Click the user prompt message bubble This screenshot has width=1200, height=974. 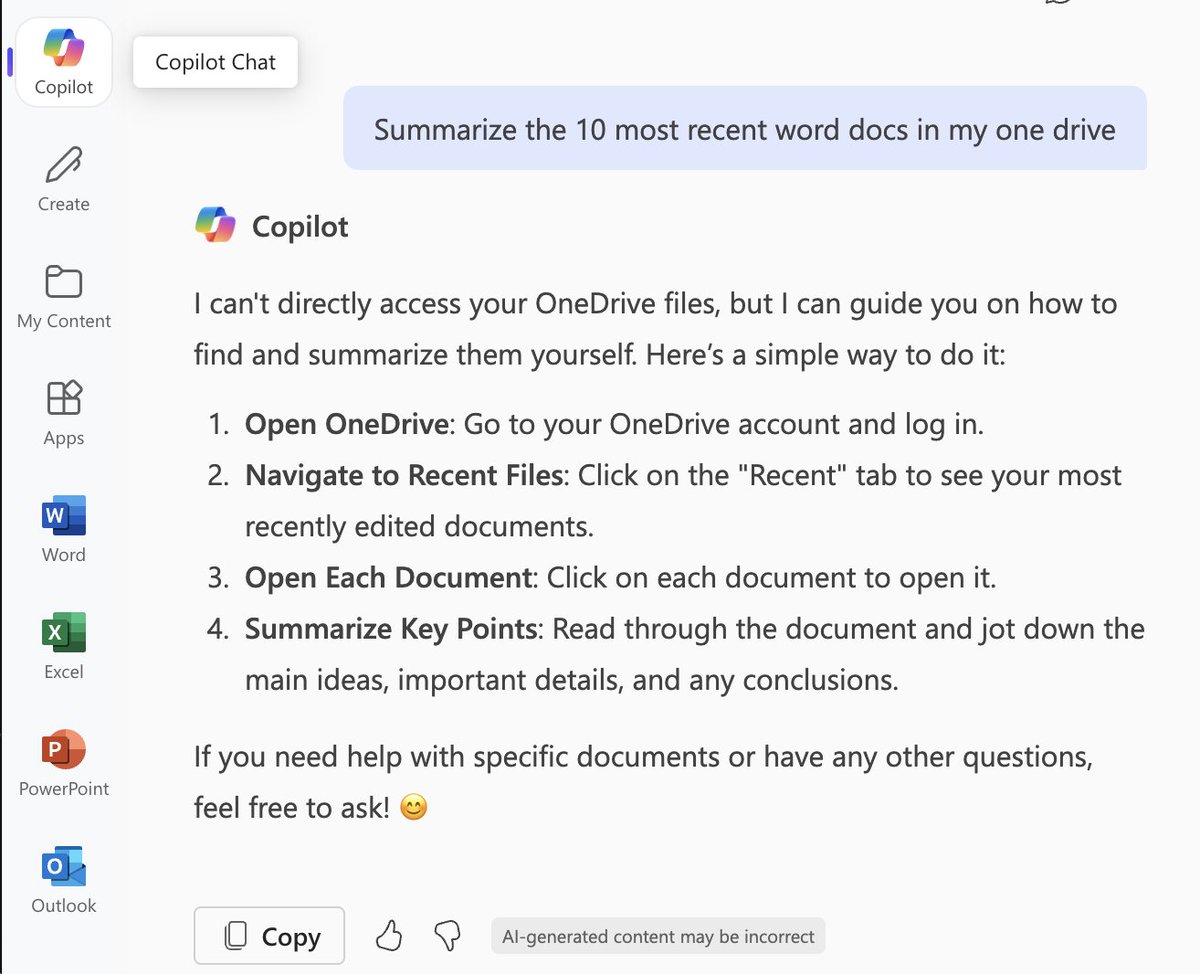(745, 128)
